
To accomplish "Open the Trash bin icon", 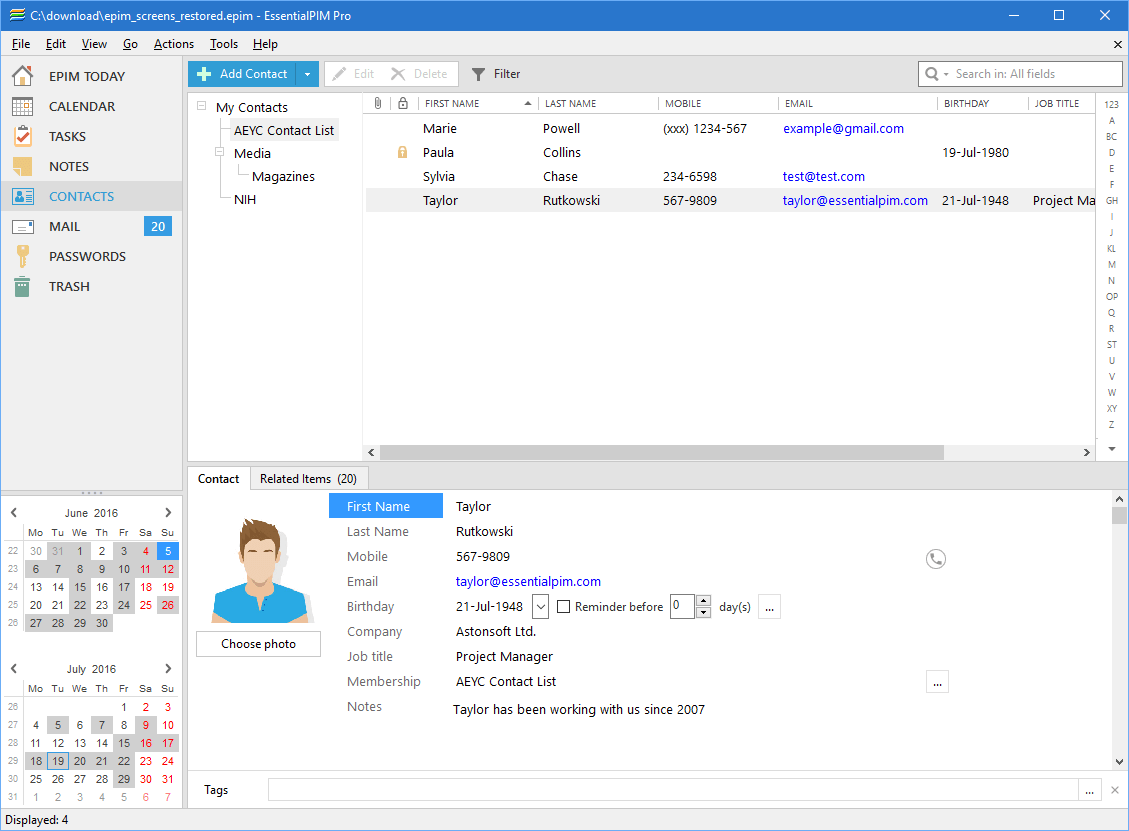I will tap(22, 287).
